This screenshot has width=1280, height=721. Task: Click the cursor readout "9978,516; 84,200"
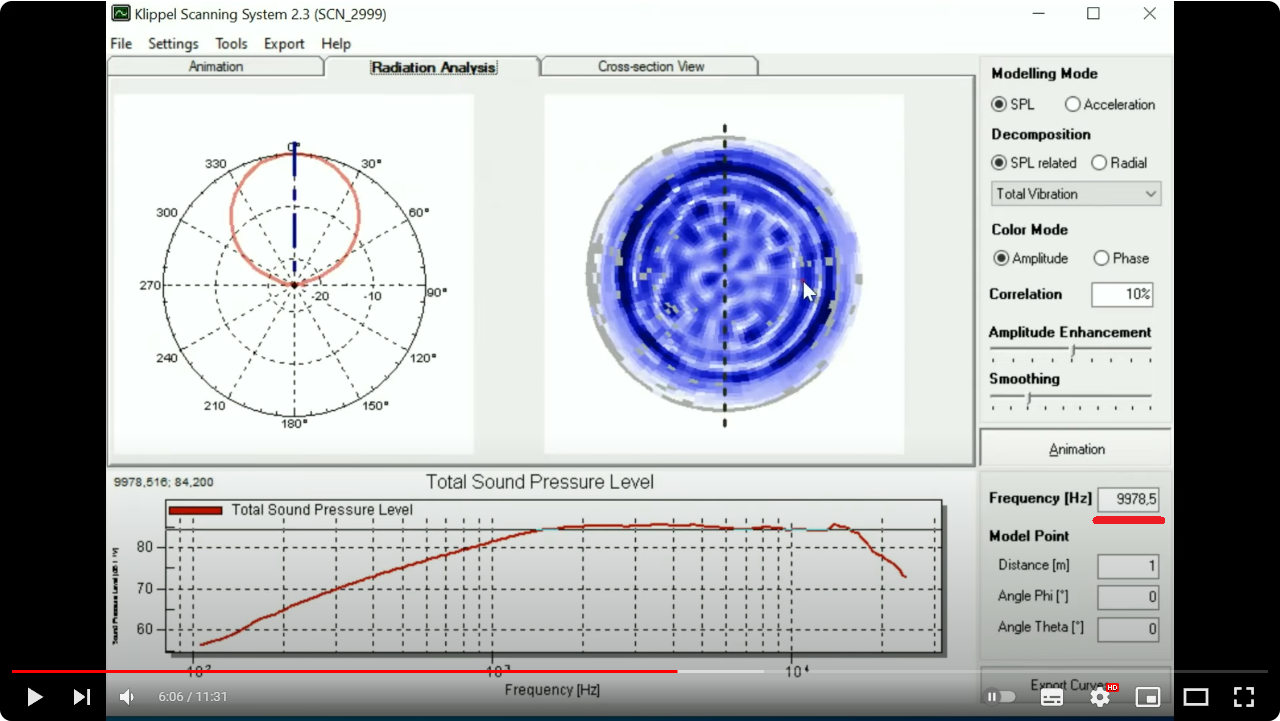(x=164, y=482)
